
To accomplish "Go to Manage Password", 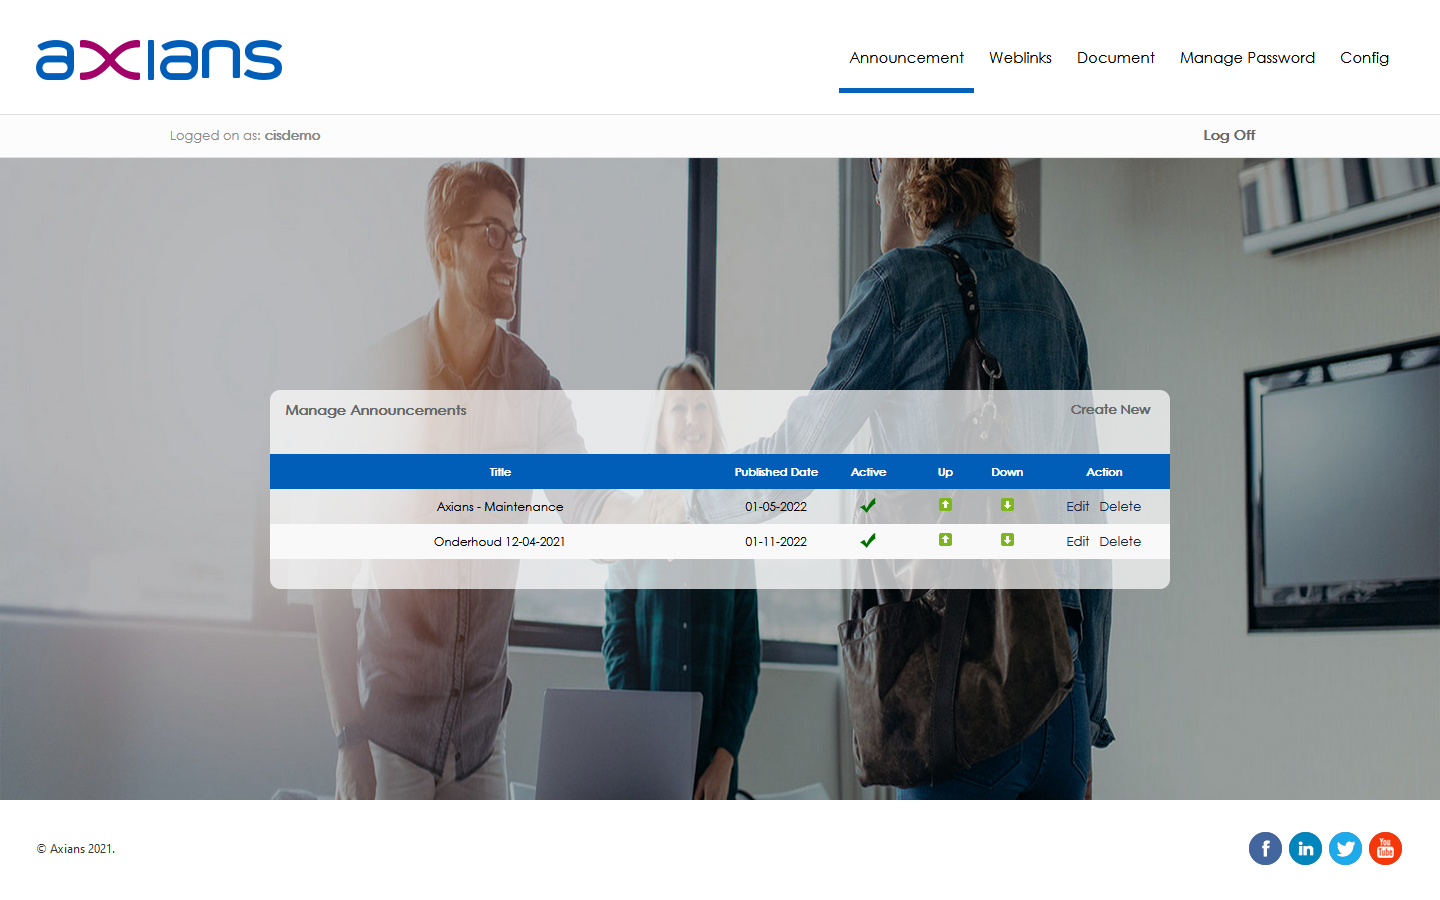I will pos(1247,58).
